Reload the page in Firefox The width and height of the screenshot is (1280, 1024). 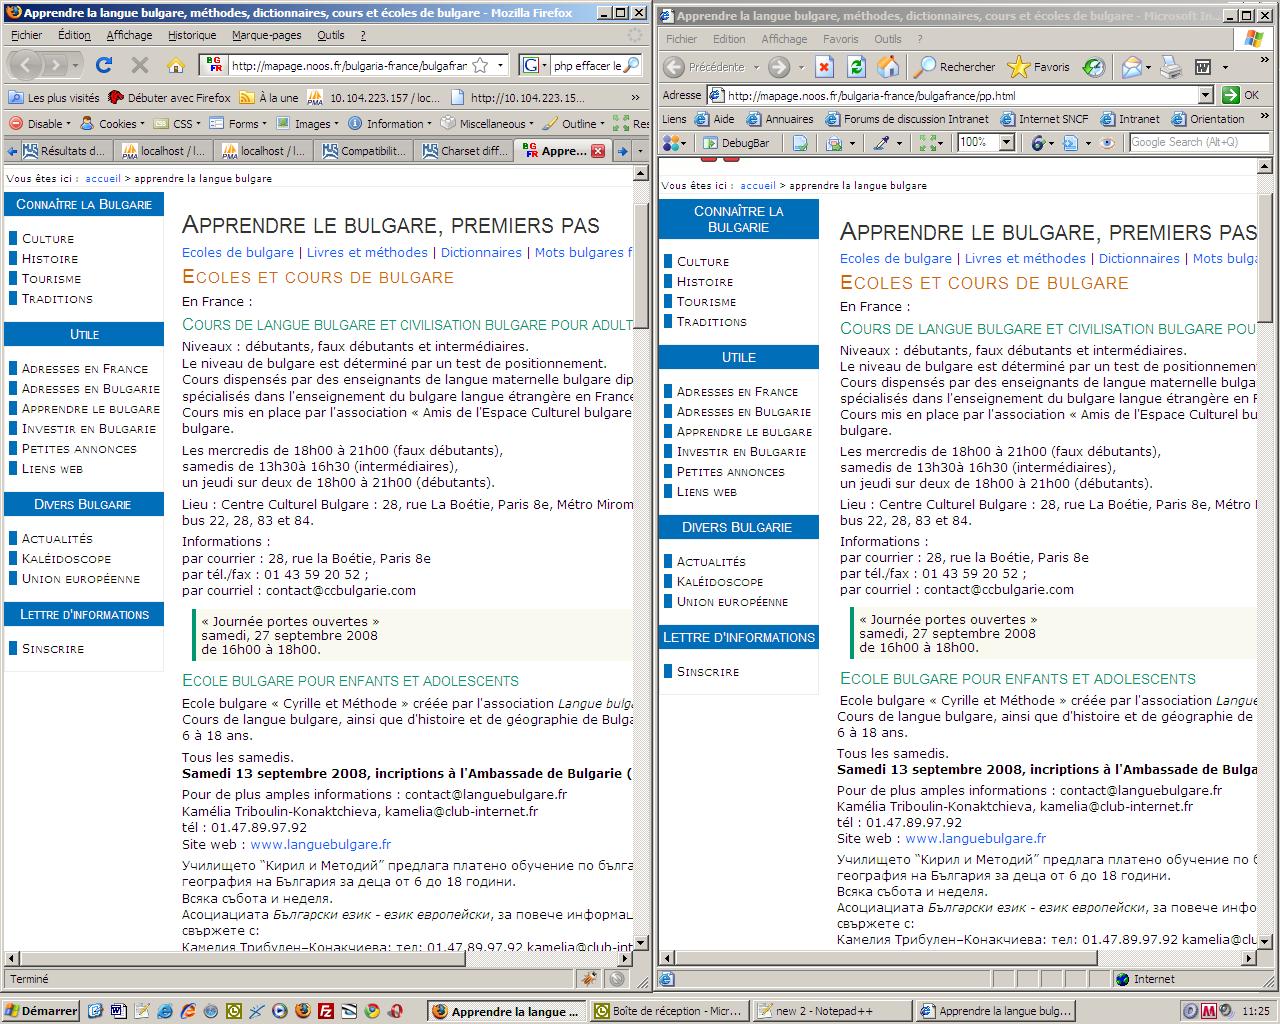[x=104, y=65]
